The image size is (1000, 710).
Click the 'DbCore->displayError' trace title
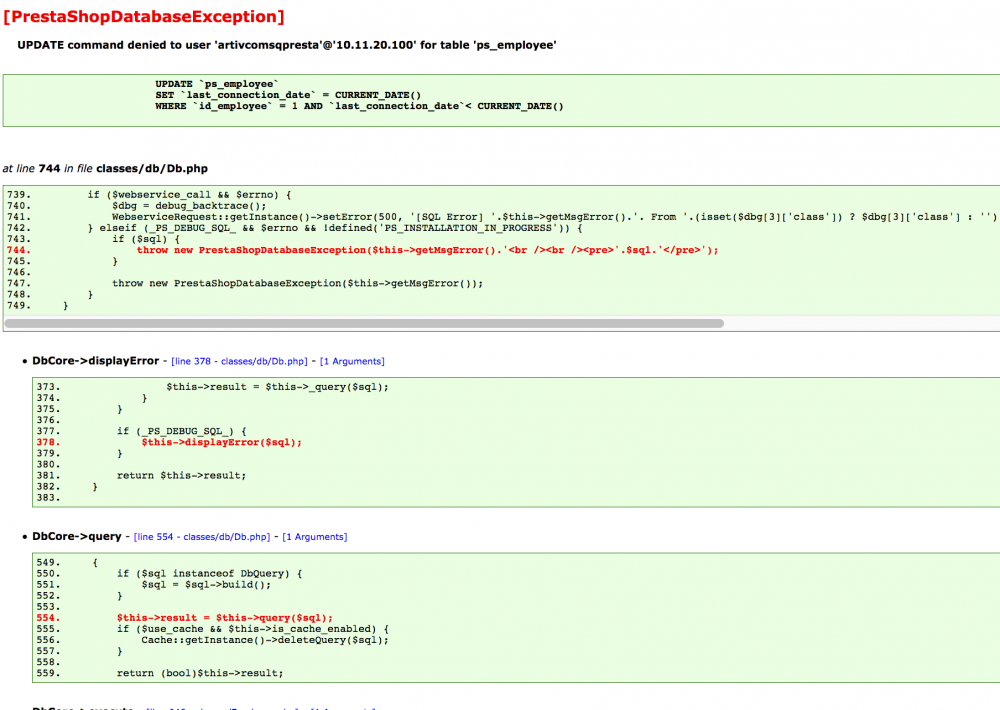tap(96, 360)
